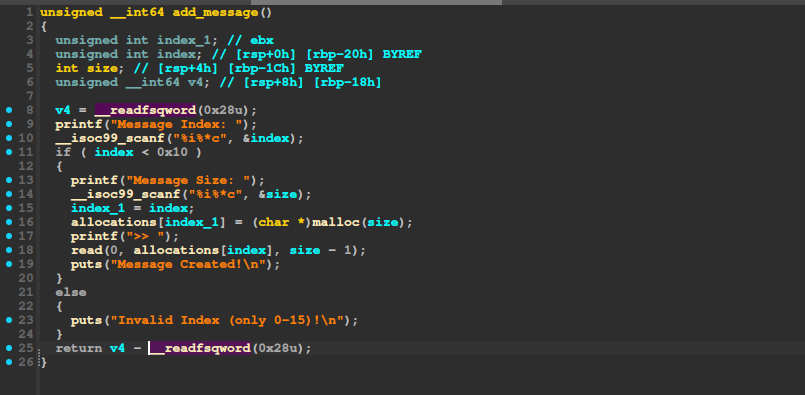Click the malloc call on line 16
This screenshot has width=805, height=395.
[x=332, y=222]
